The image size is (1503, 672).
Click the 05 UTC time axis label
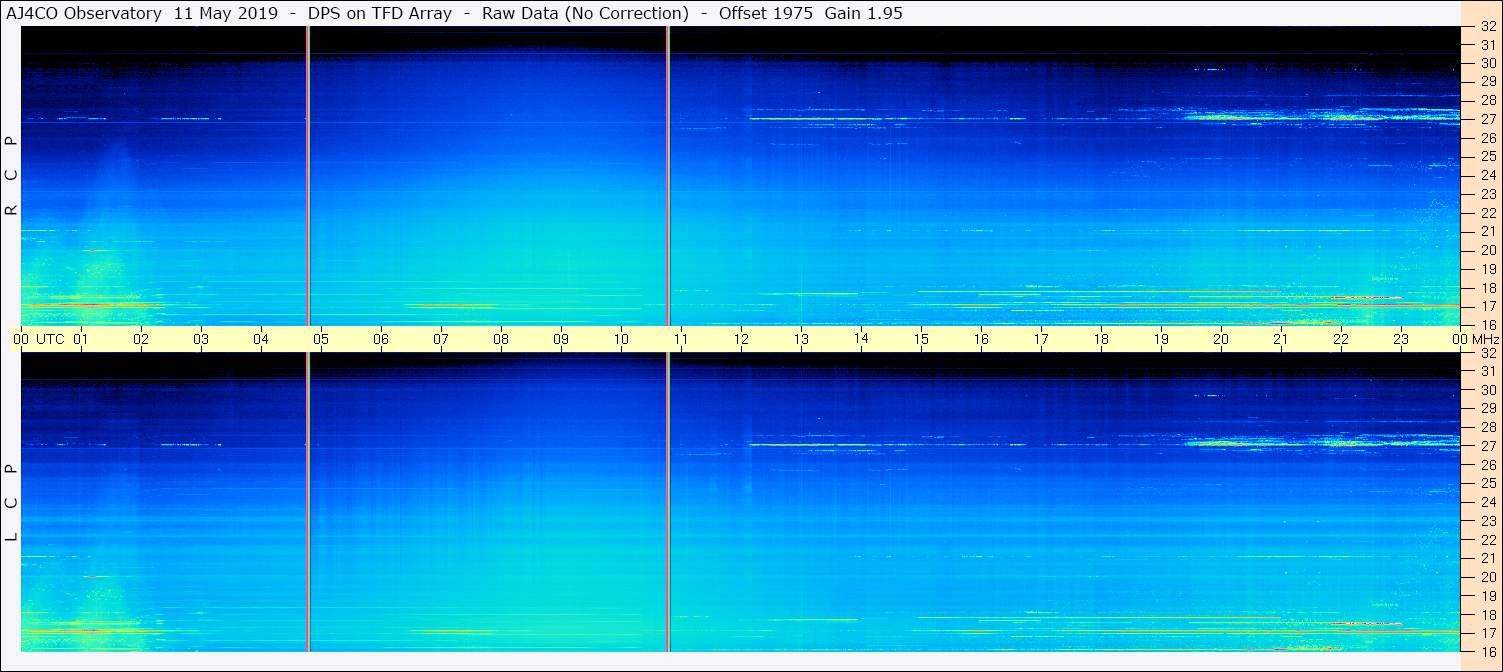[x=321, y=339]
